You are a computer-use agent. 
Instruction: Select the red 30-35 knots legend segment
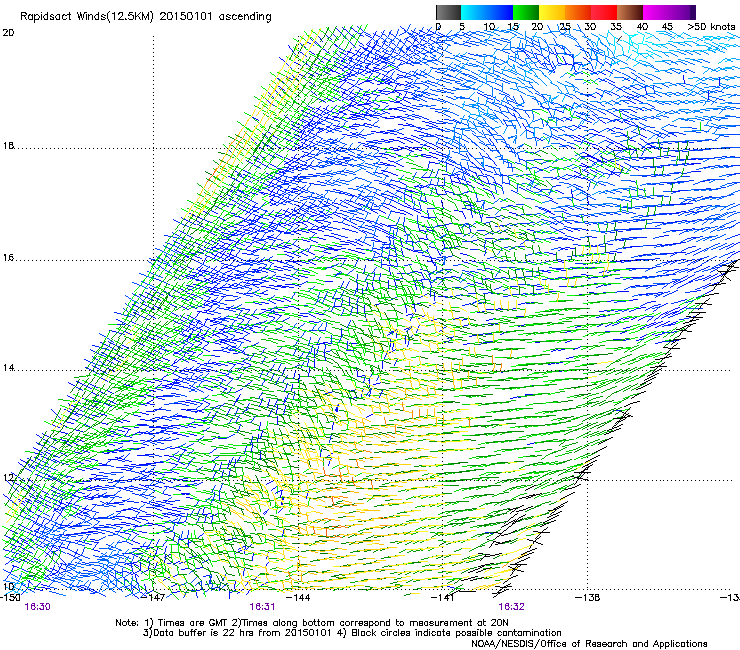[x=604, y=12]
